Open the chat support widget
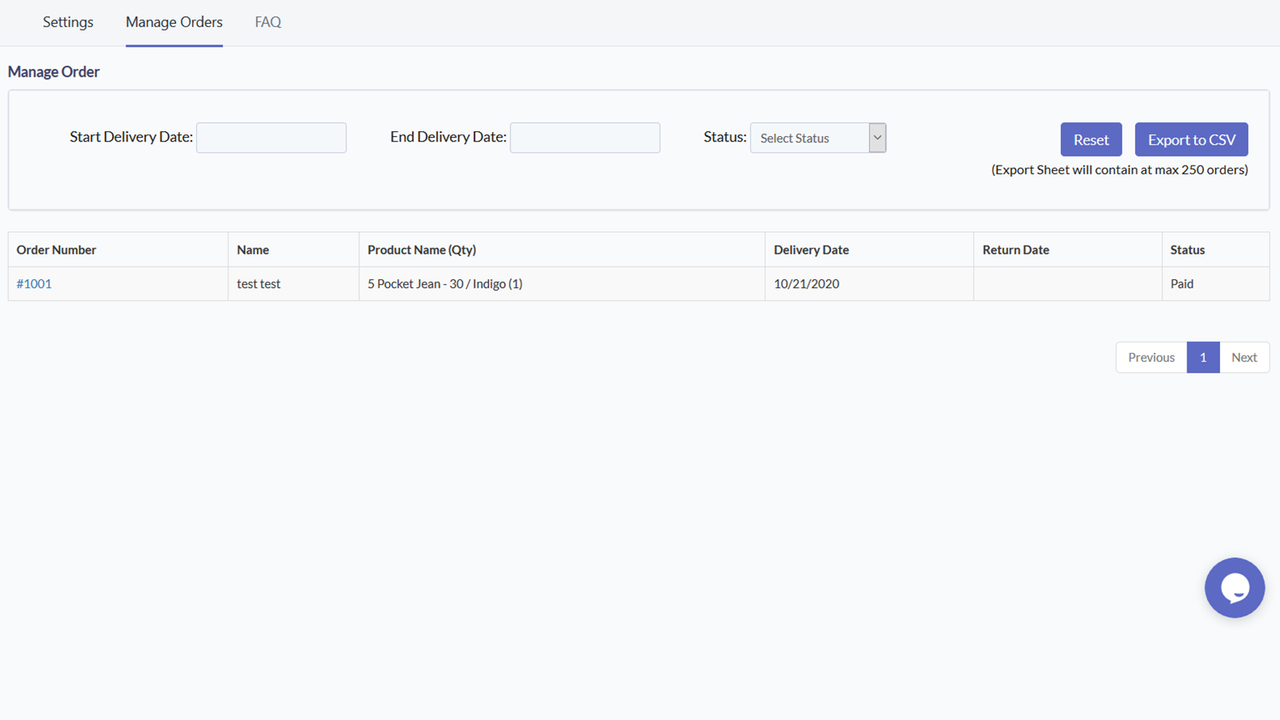The width and height of the screenshot is (1280, 720). point(1234,587)
